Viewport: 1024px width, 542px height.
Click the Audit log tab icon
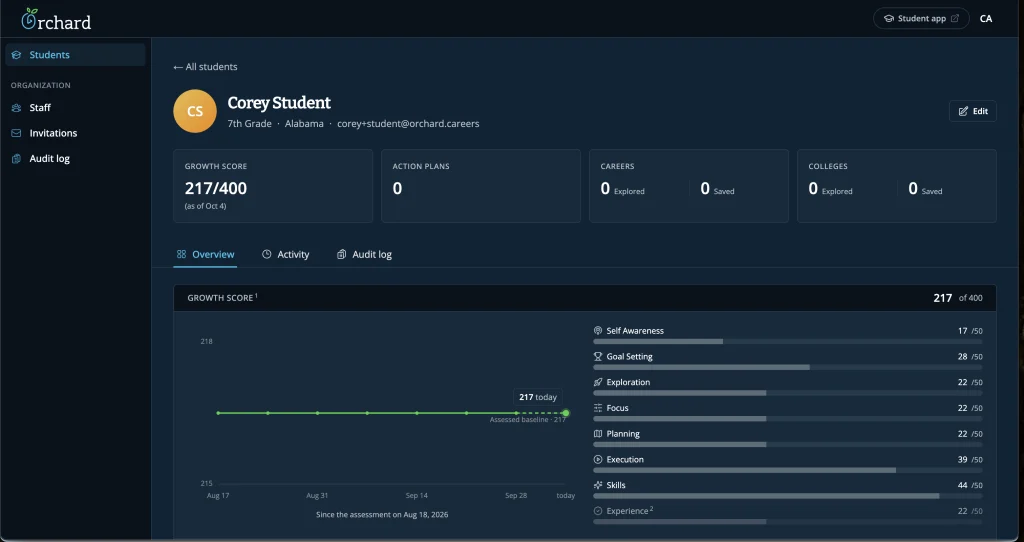(x=341, y=254)
